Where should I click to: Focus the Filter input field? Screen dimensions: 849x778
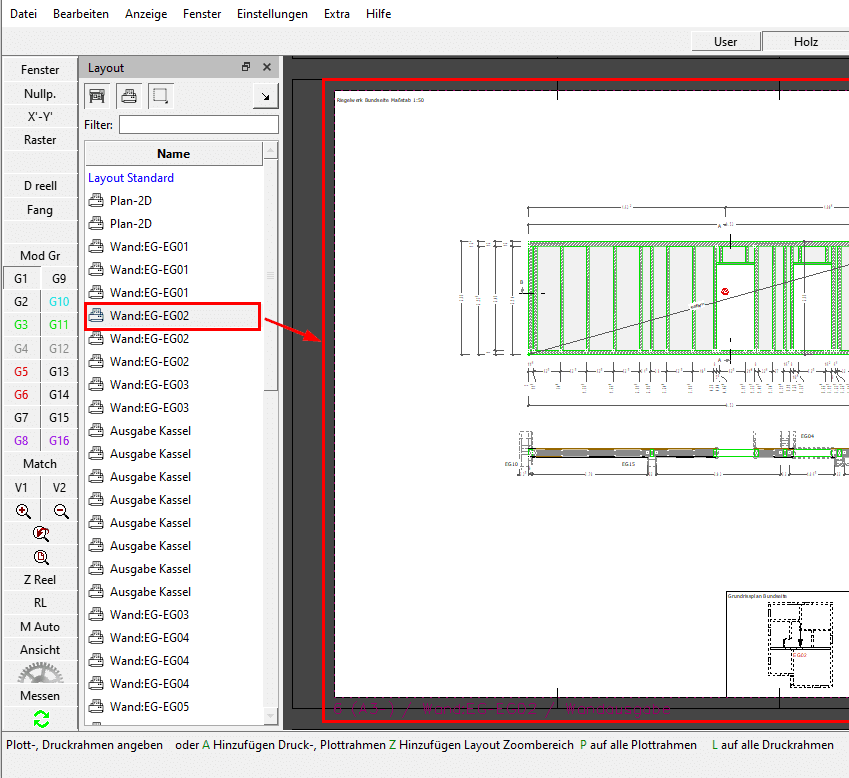pyautogui.click(x=199, y=125)
